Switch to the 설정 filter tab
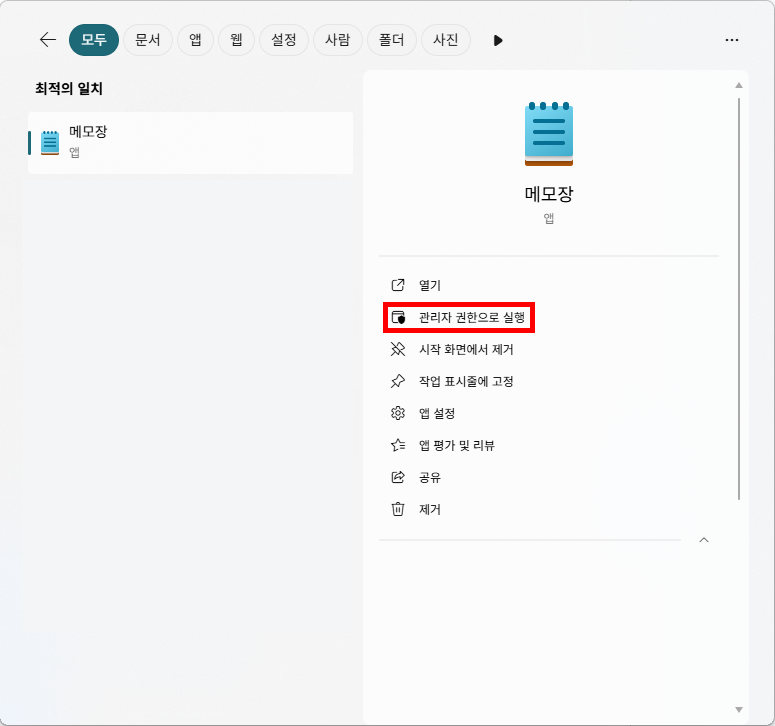The image size is (775, 726). pos(284,40)
